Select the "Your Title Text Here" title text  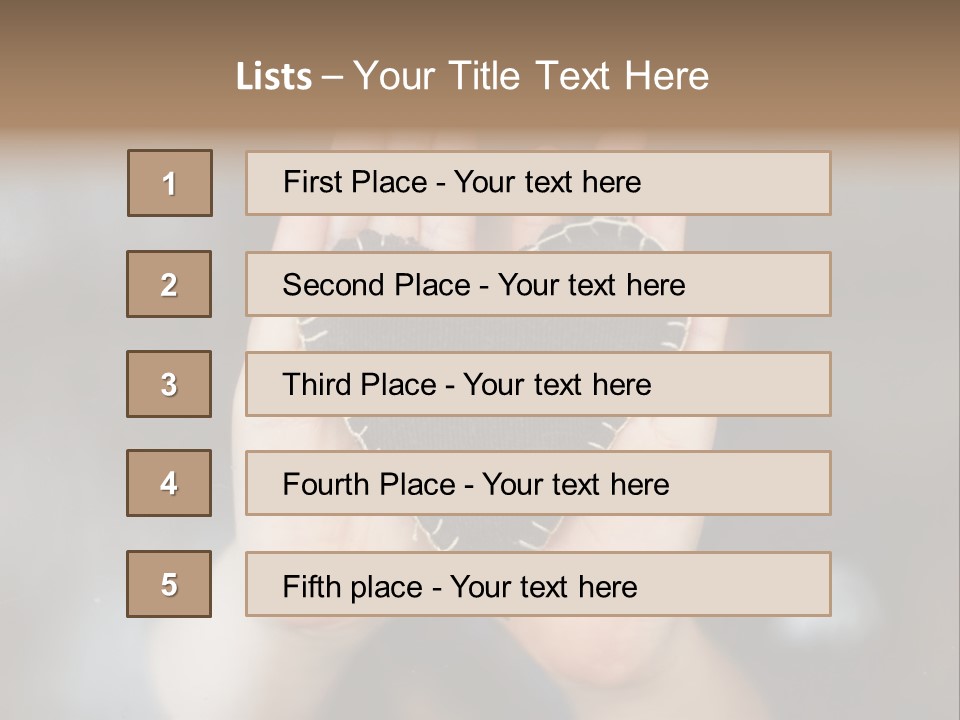531,76
